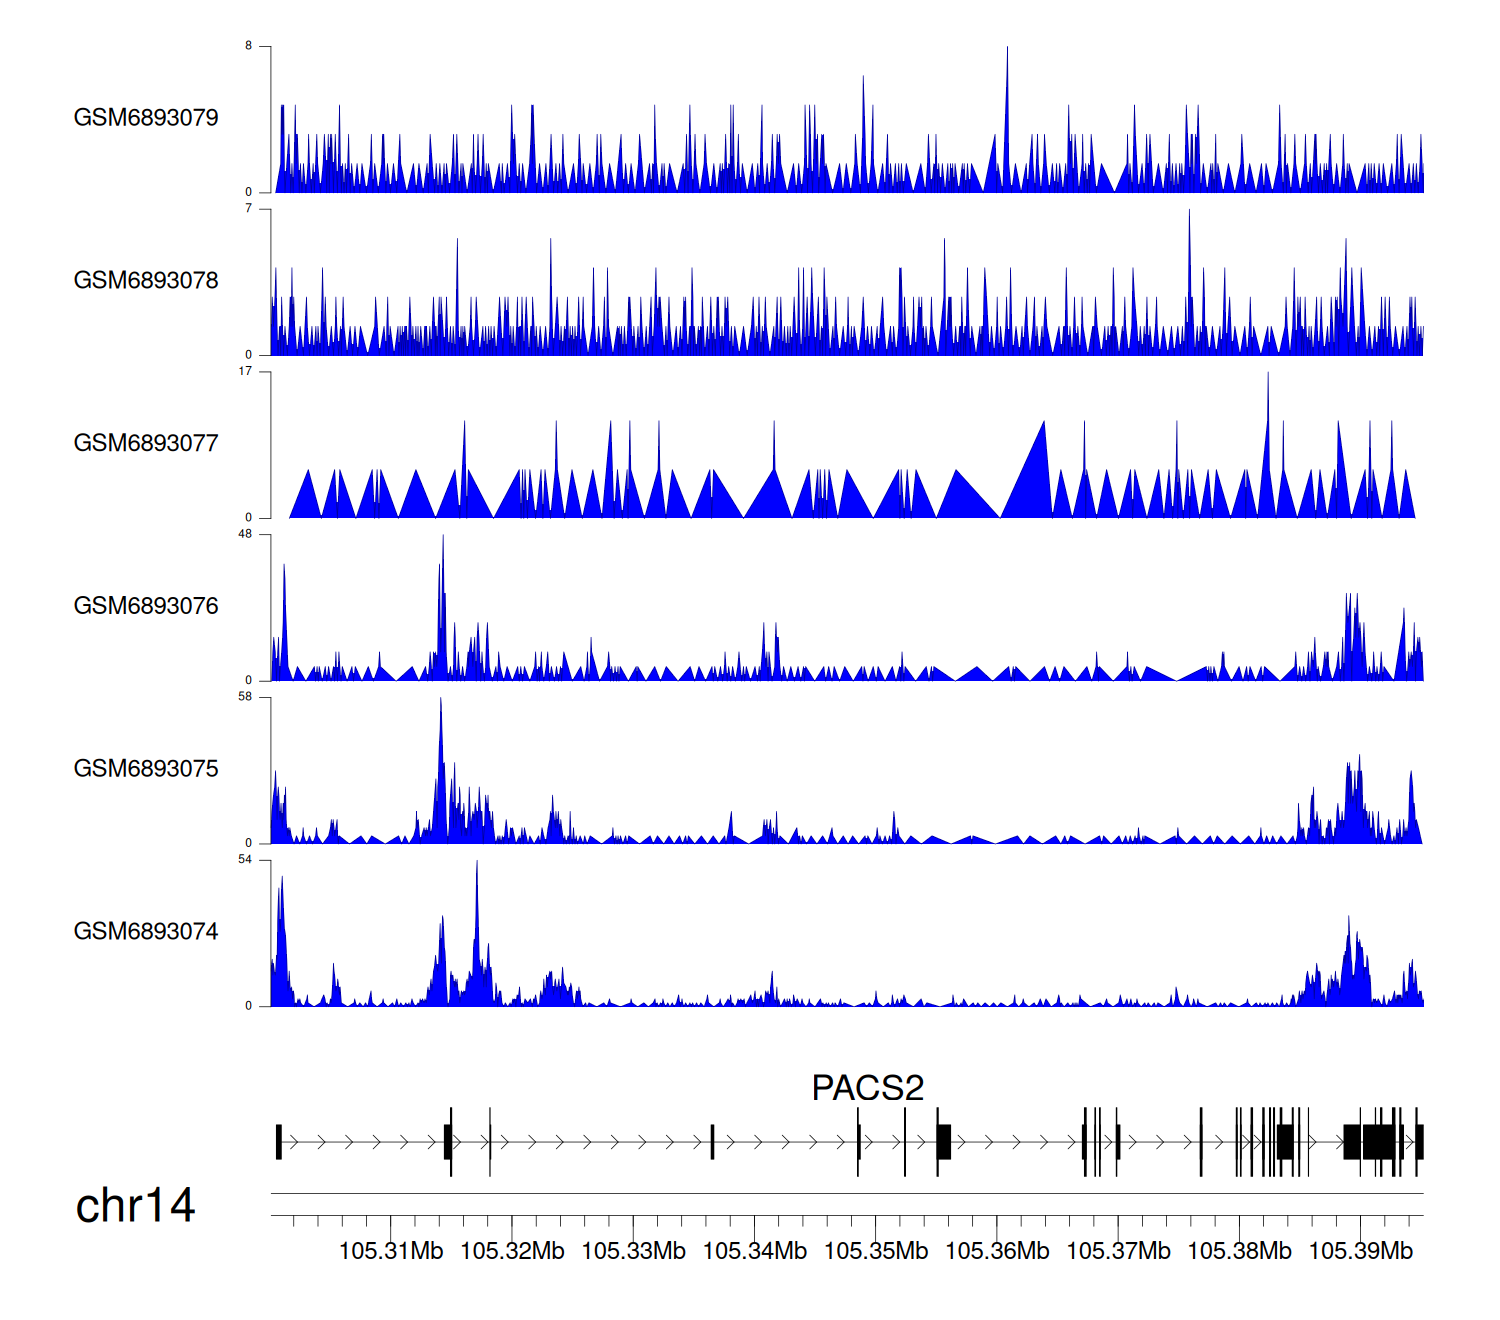Click the 105.31Mb axis position label
The image size is (1500, 1320).
pyautogui.click(x=391, y=1252)
